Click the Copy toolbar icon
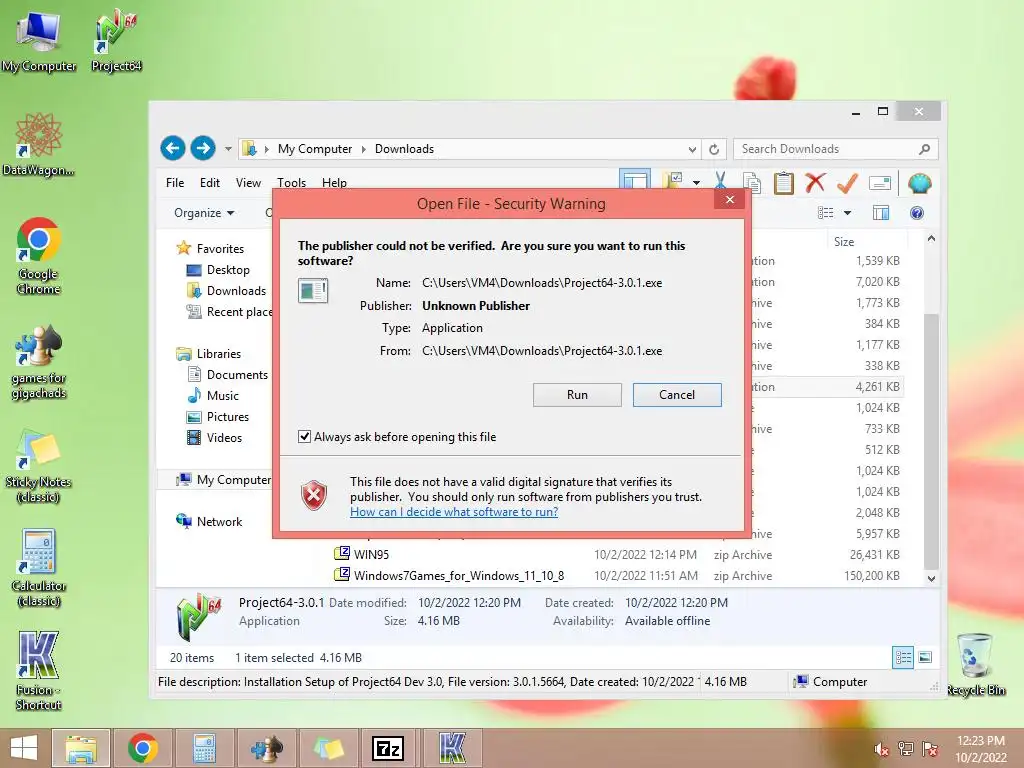The image size is (1024, 768). tap(752, 183)
